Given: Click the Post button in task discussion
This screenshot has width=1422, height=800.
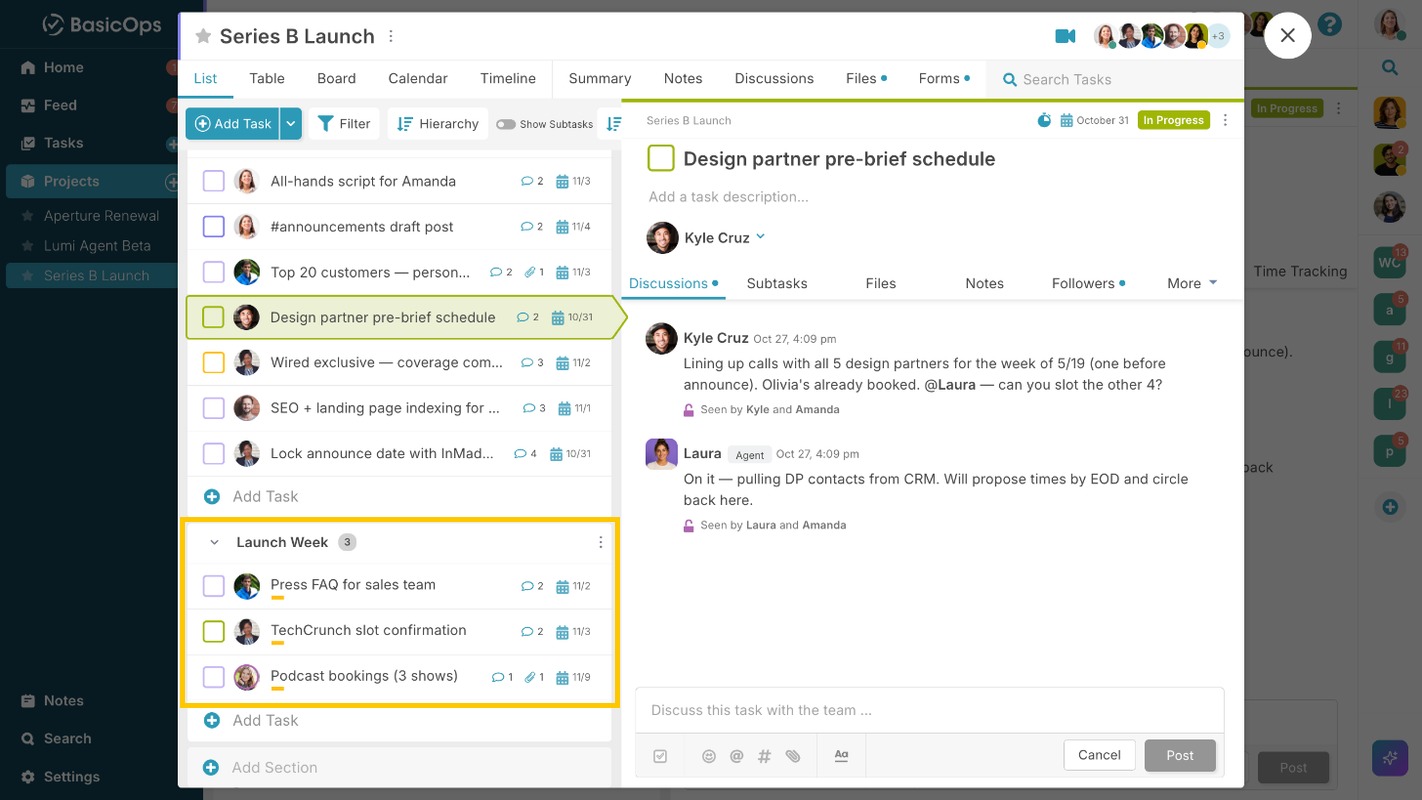Looking at the screenshot, I should click(1180, 755).
